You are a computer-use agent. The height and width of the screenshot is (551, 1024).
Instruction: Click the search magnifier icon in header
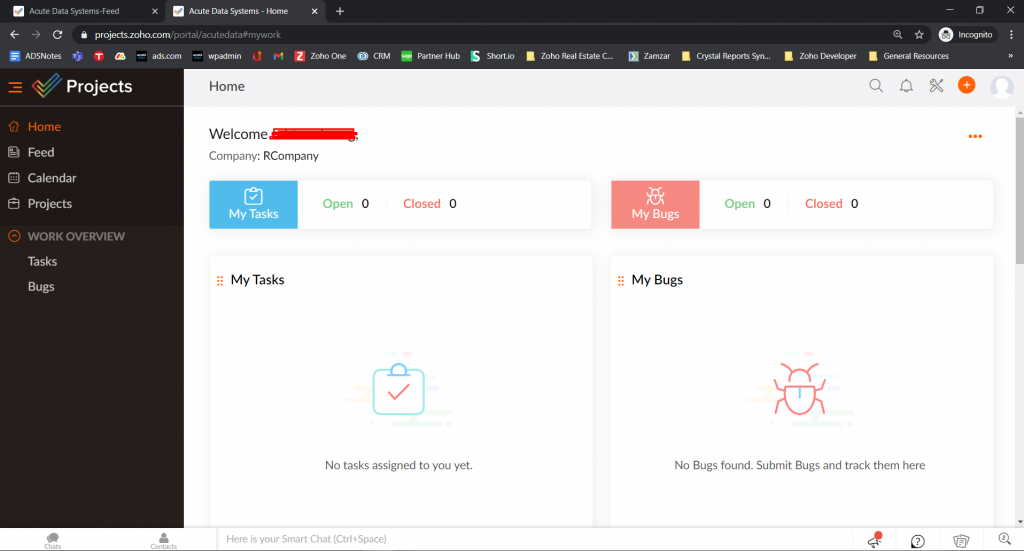point(876,86)
